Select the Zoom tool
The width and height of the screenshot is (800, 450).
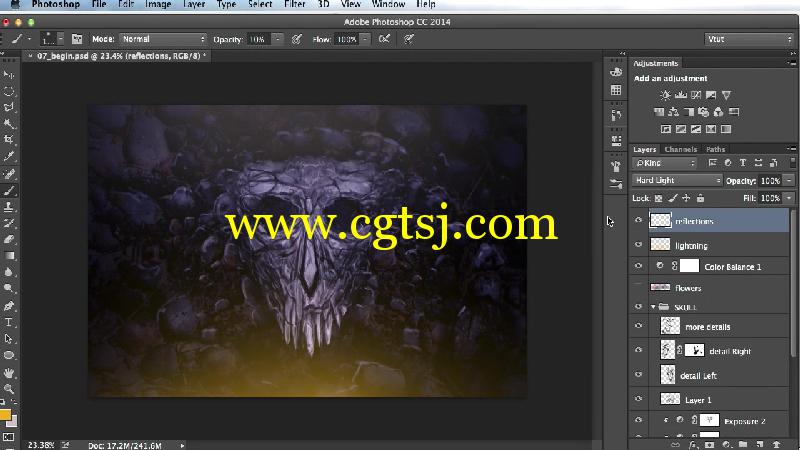[x=9, y=389]
